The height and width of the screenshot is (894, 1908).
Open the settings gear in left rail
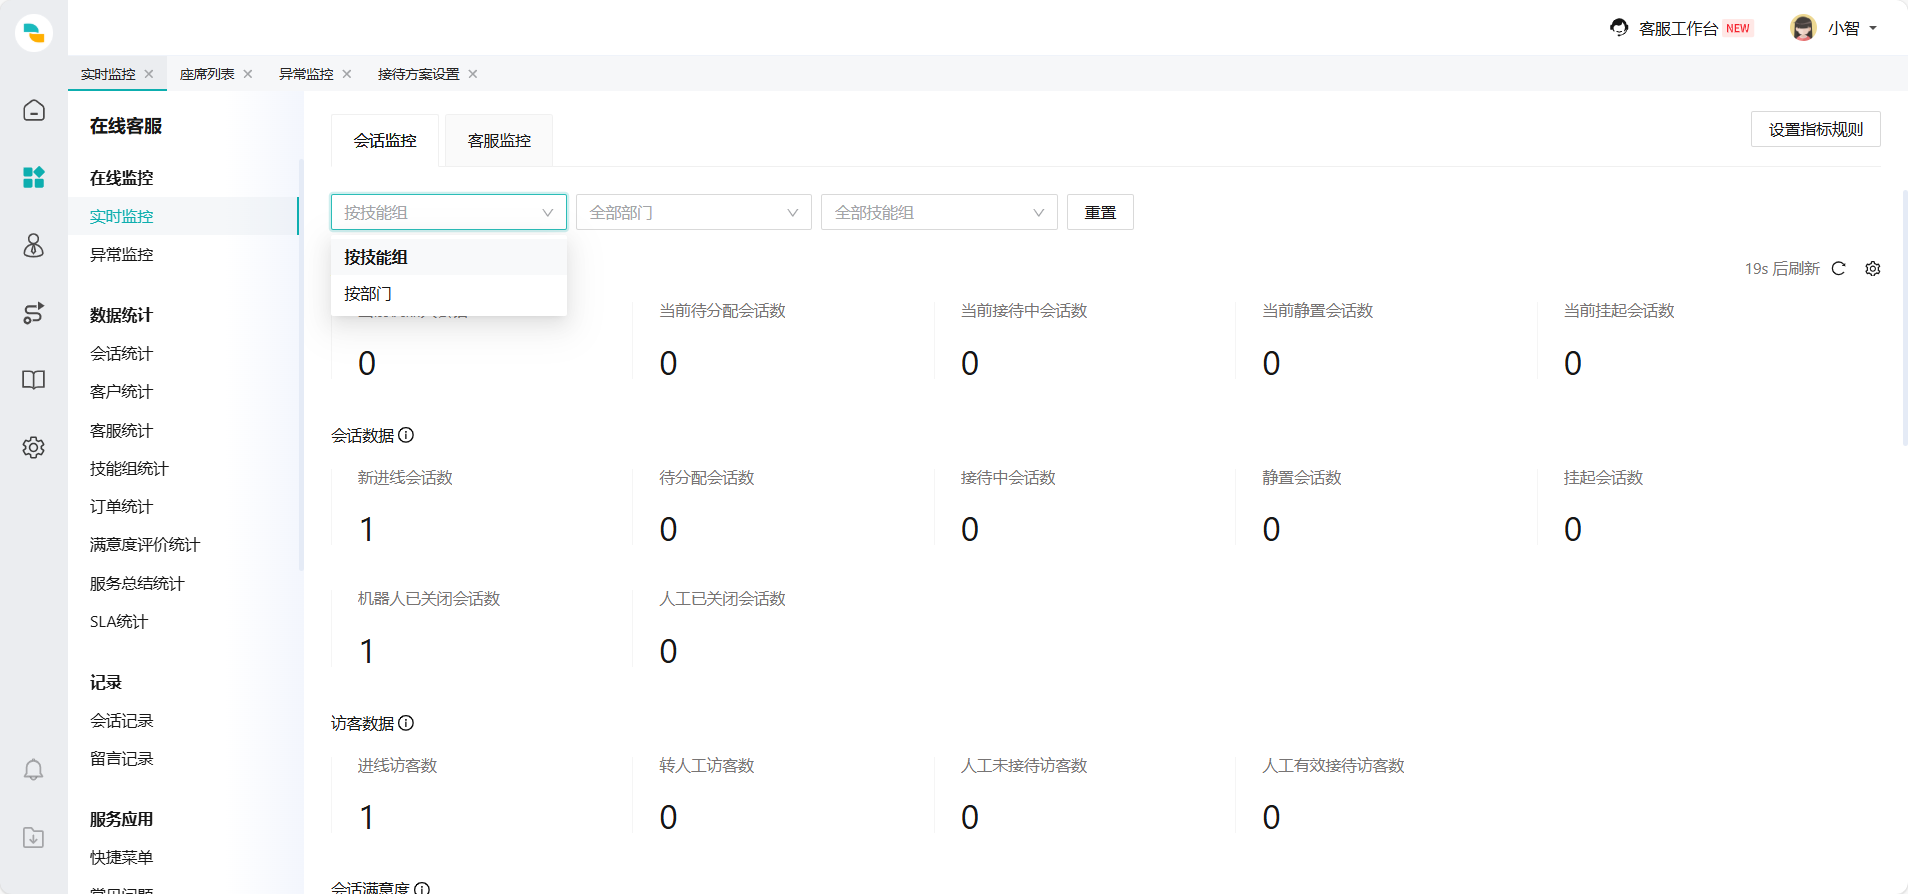pyautogui.click(x=34, y=447)
